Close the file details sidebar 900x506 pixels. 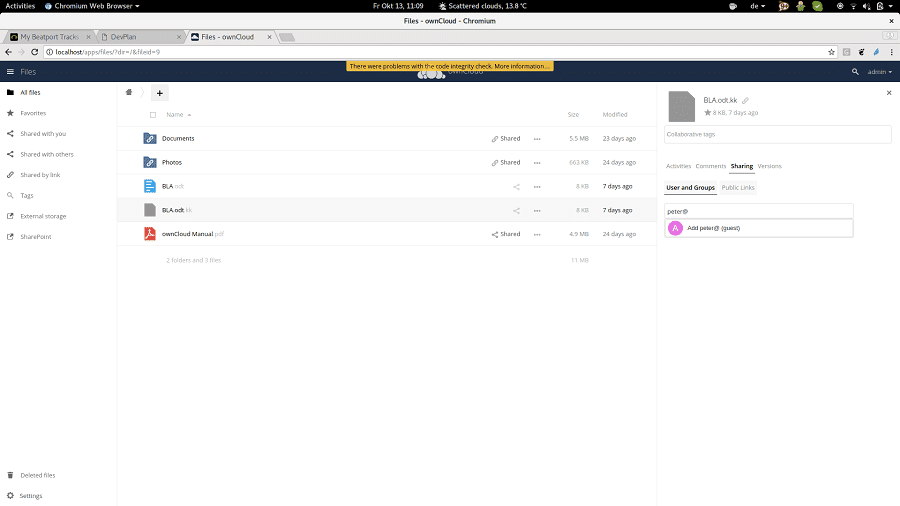(889, 92)
